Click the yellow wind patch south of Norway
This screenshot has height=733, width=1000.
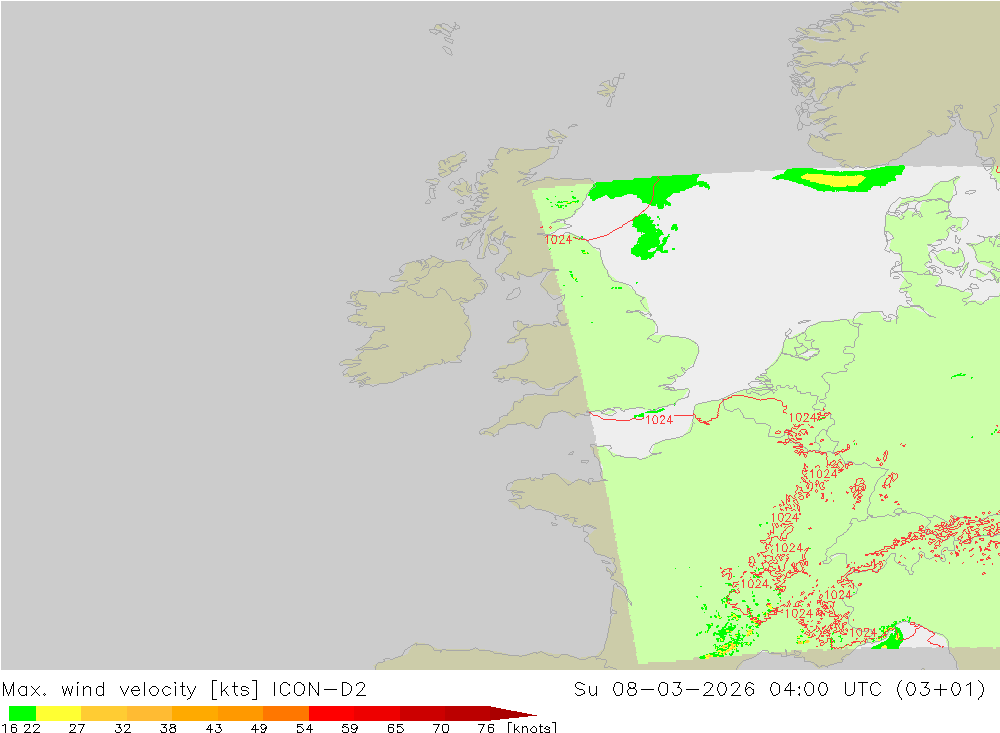pos(834,181)
